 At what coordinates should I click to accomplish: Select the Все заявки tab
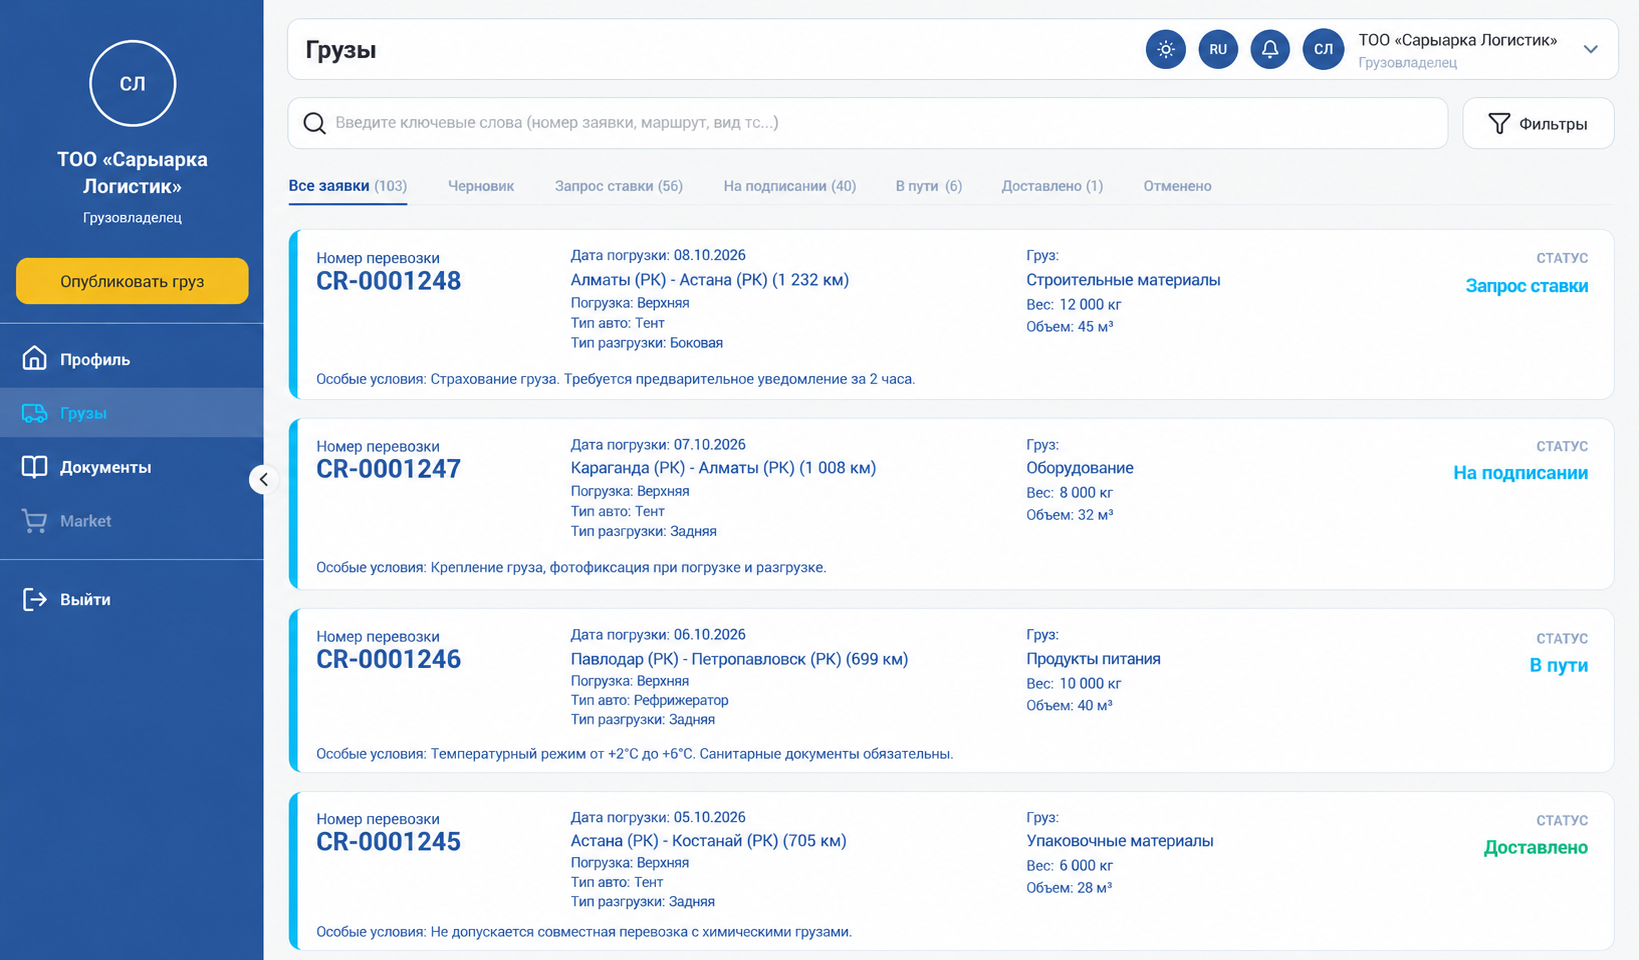(x=347, y=186)
